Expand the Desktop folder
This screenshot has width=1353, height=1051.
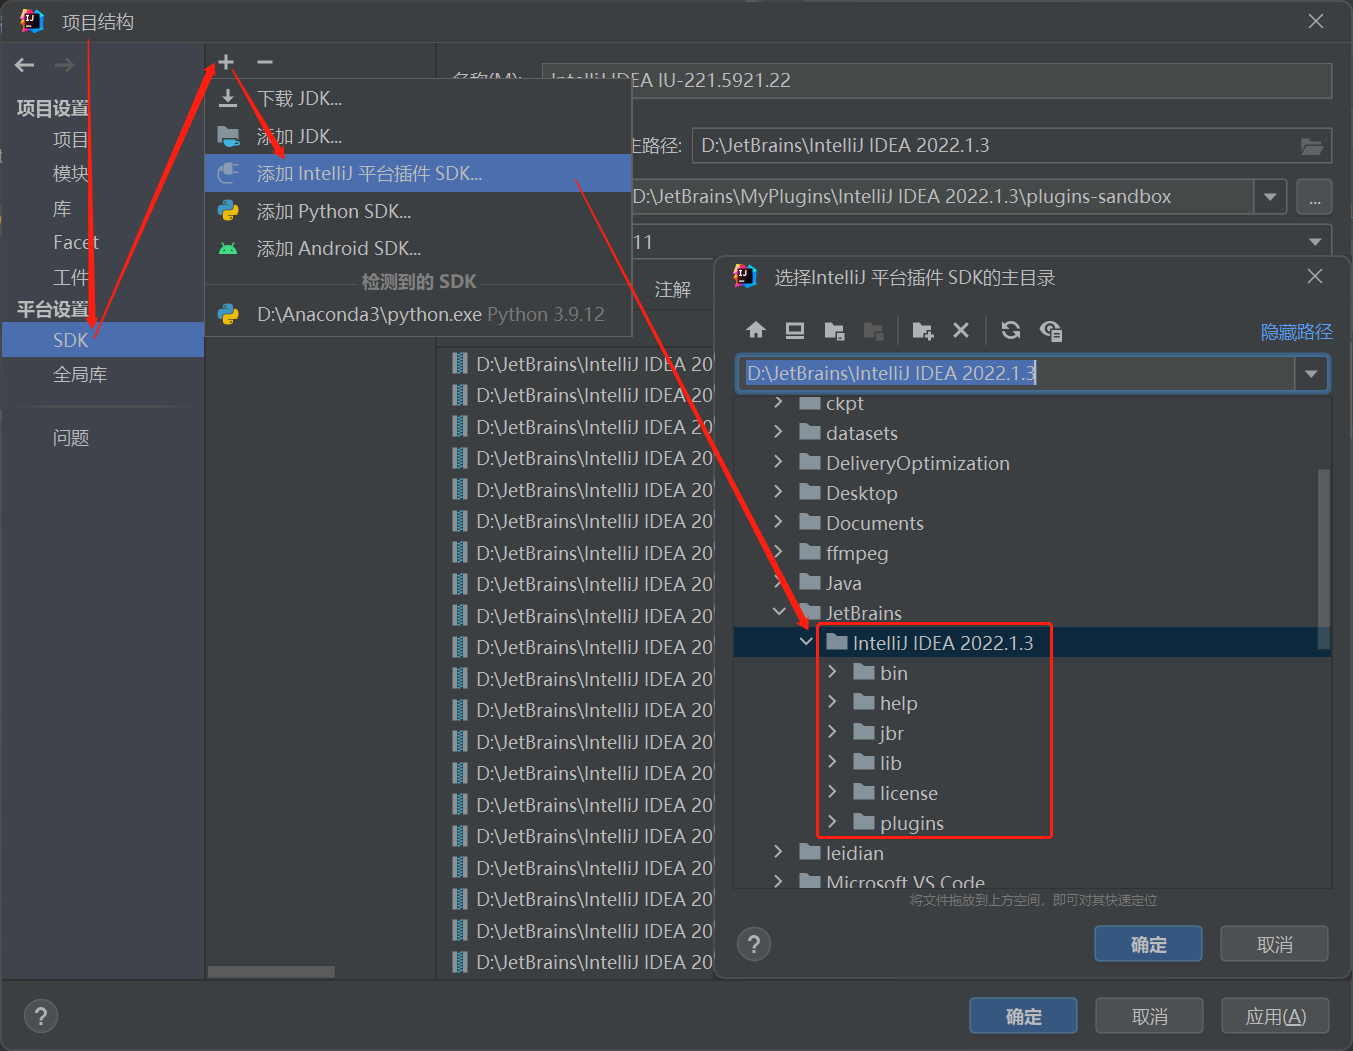click(x=778, y=493)
